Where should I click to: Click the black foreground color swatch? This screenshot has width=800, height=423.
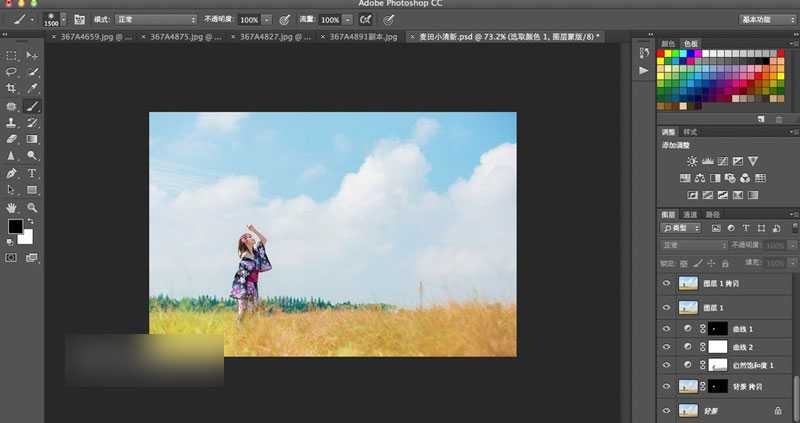15,227
